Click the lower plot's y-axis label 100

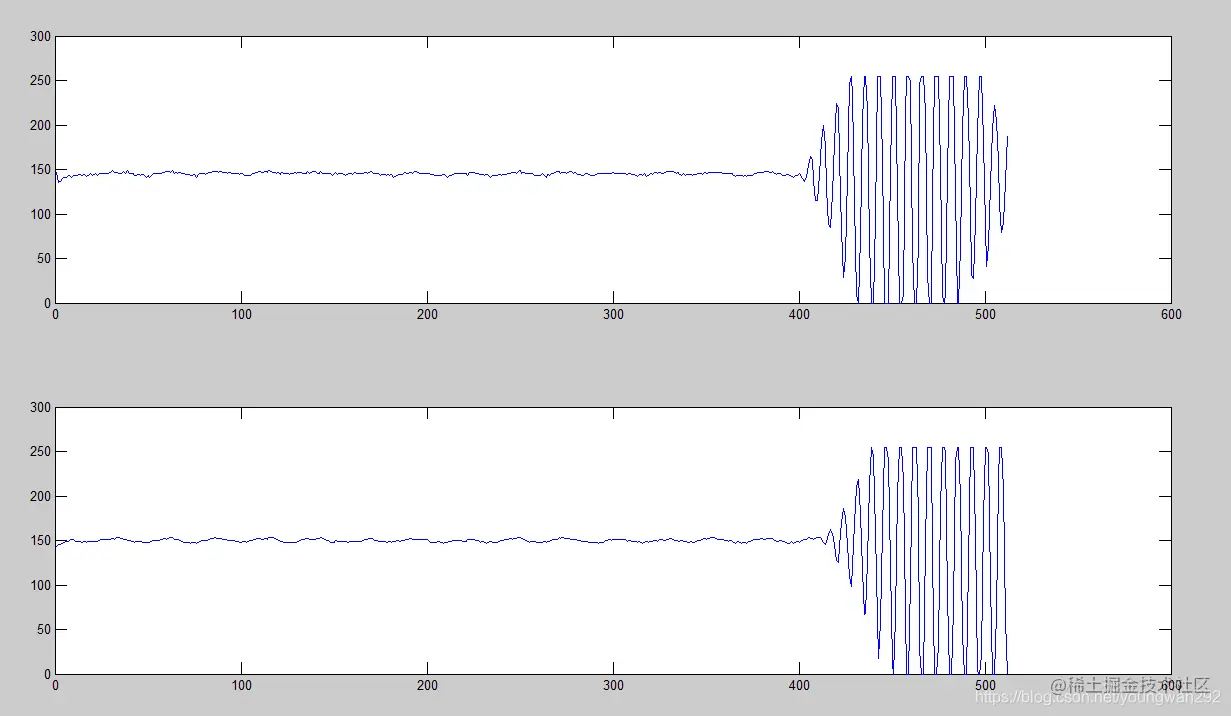[40, 585]
